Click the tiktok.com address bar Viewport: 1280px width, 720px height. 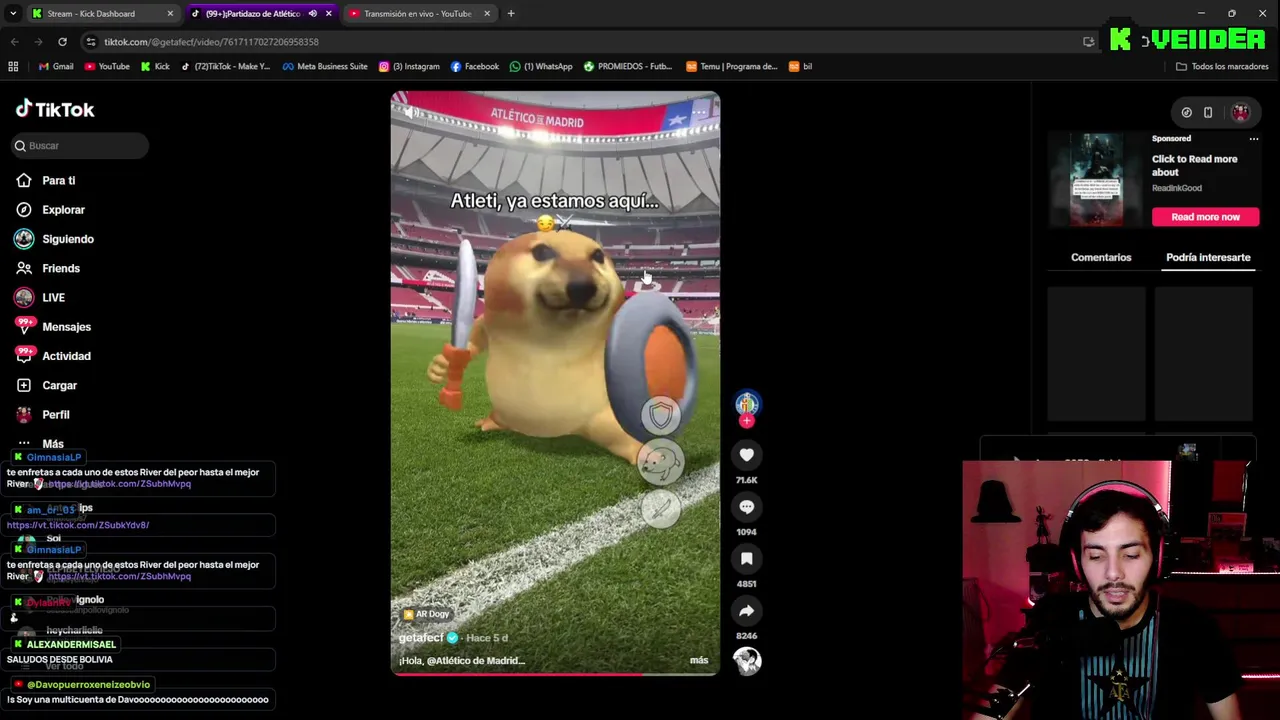[580, 42]
